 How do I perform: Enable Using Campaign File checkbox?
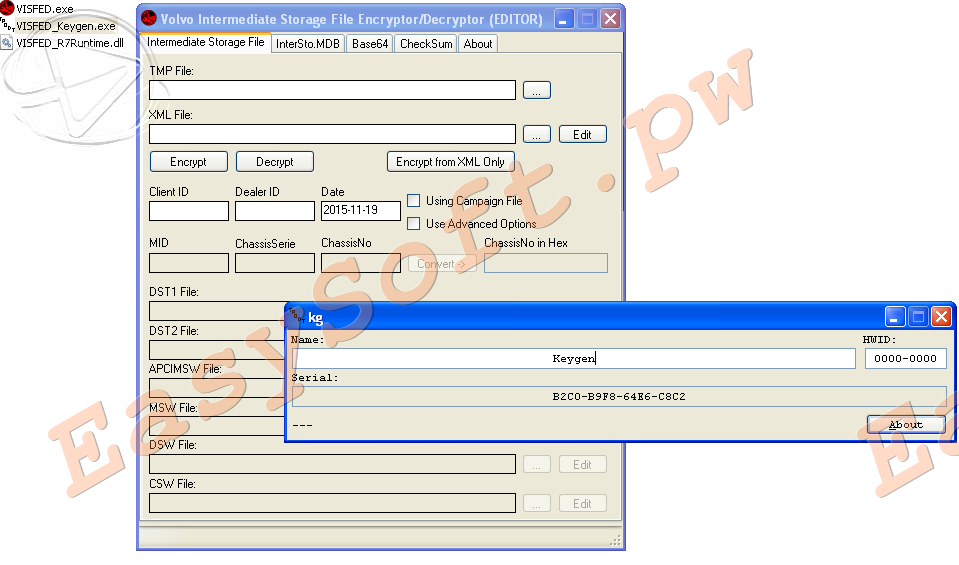point(414,201)
